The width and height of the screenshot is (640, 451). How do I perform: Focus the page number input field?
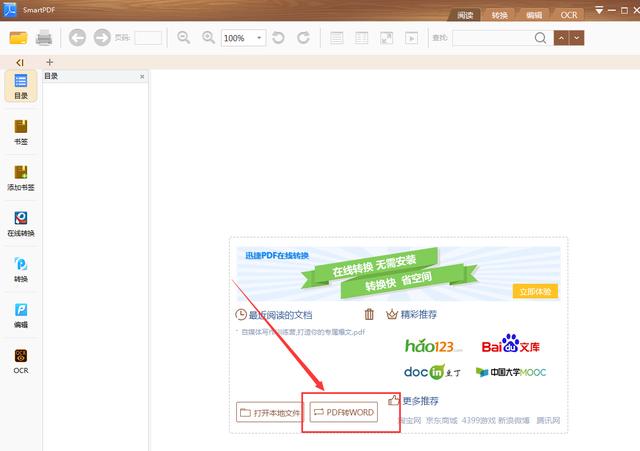148,38
